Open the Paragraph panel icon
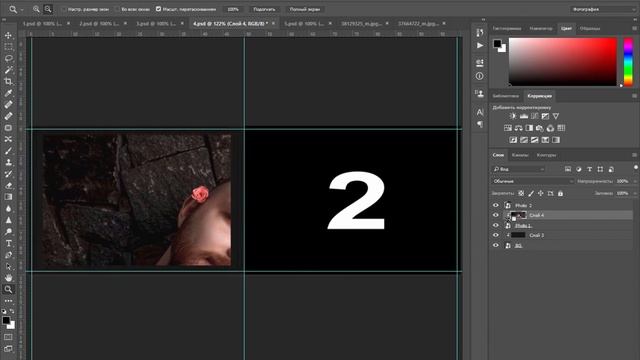This screenshot has width=640, height=360. click(x=480, y=124)
